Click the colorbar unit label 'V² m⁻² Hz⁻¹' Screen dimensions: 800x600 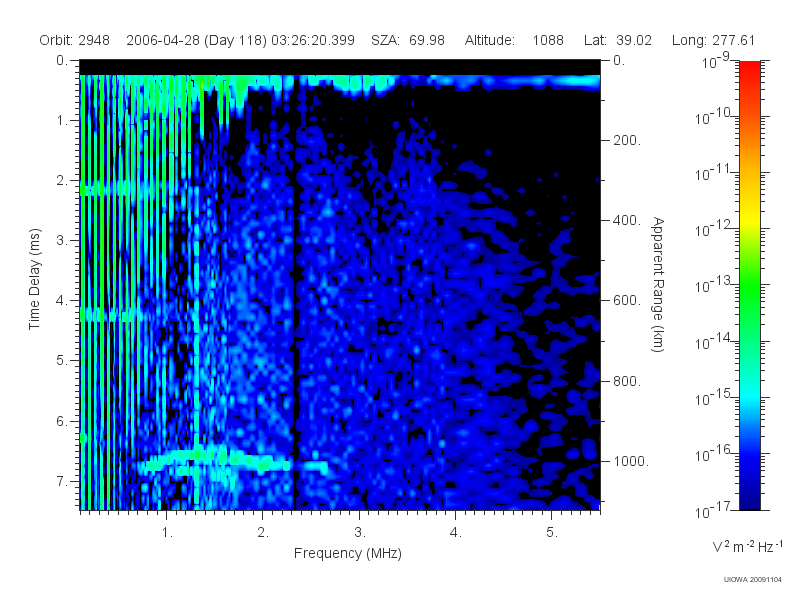click(x=747, y=546)
